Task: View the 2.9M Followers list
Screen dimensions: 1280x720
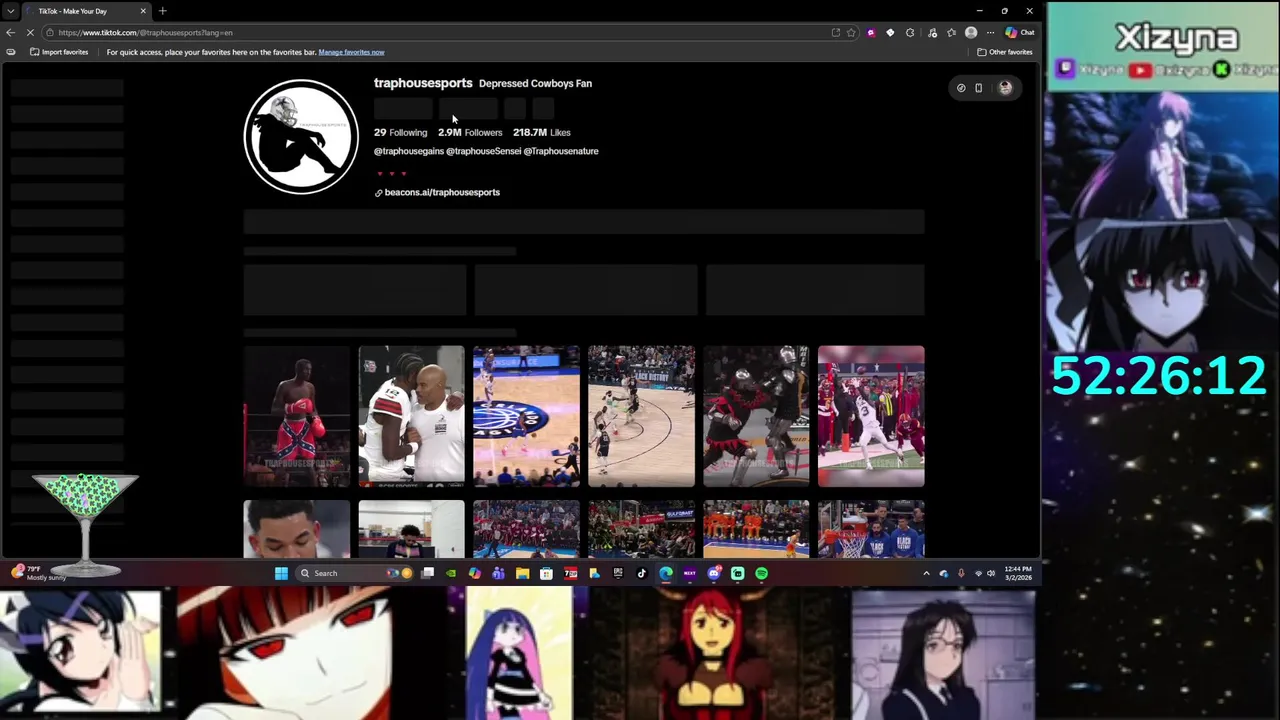Action: (470, 132)
